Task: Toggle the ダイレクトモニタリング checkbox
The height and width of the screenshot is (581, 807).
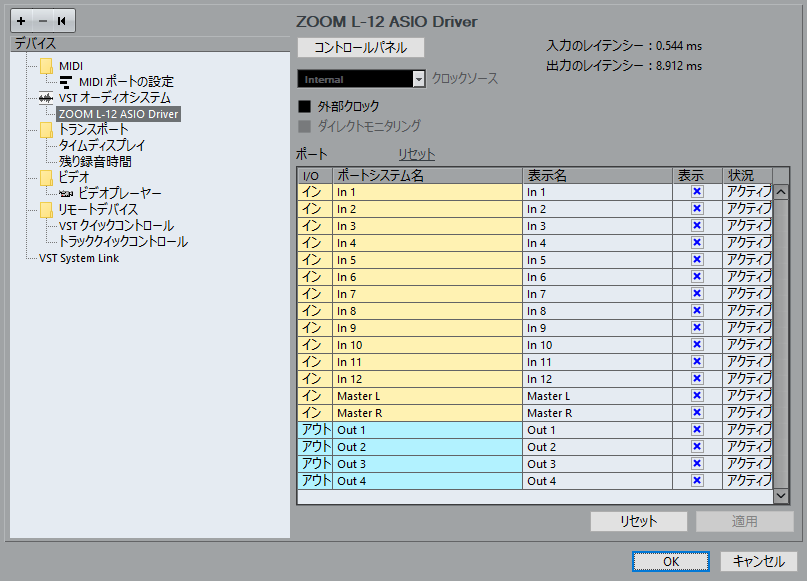Action: pyautogui.click(x=305, y=126)
